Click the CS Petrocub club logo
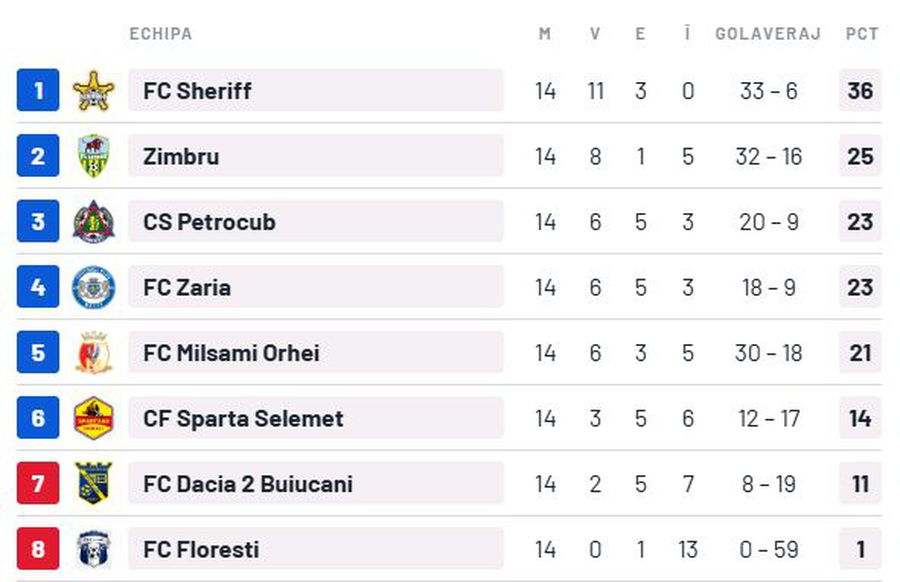 pos(93,222)
